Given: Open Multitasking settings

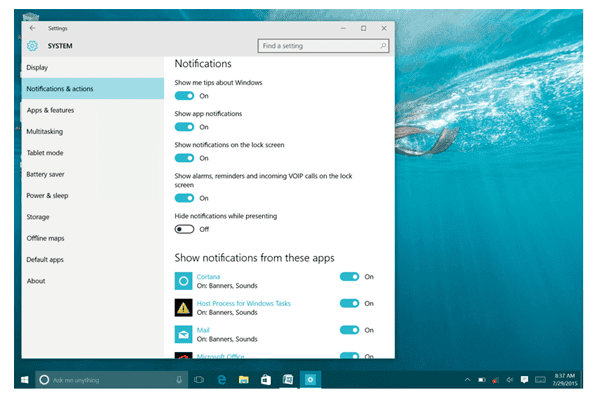Looking at the screenshot, I should (93, 132).
